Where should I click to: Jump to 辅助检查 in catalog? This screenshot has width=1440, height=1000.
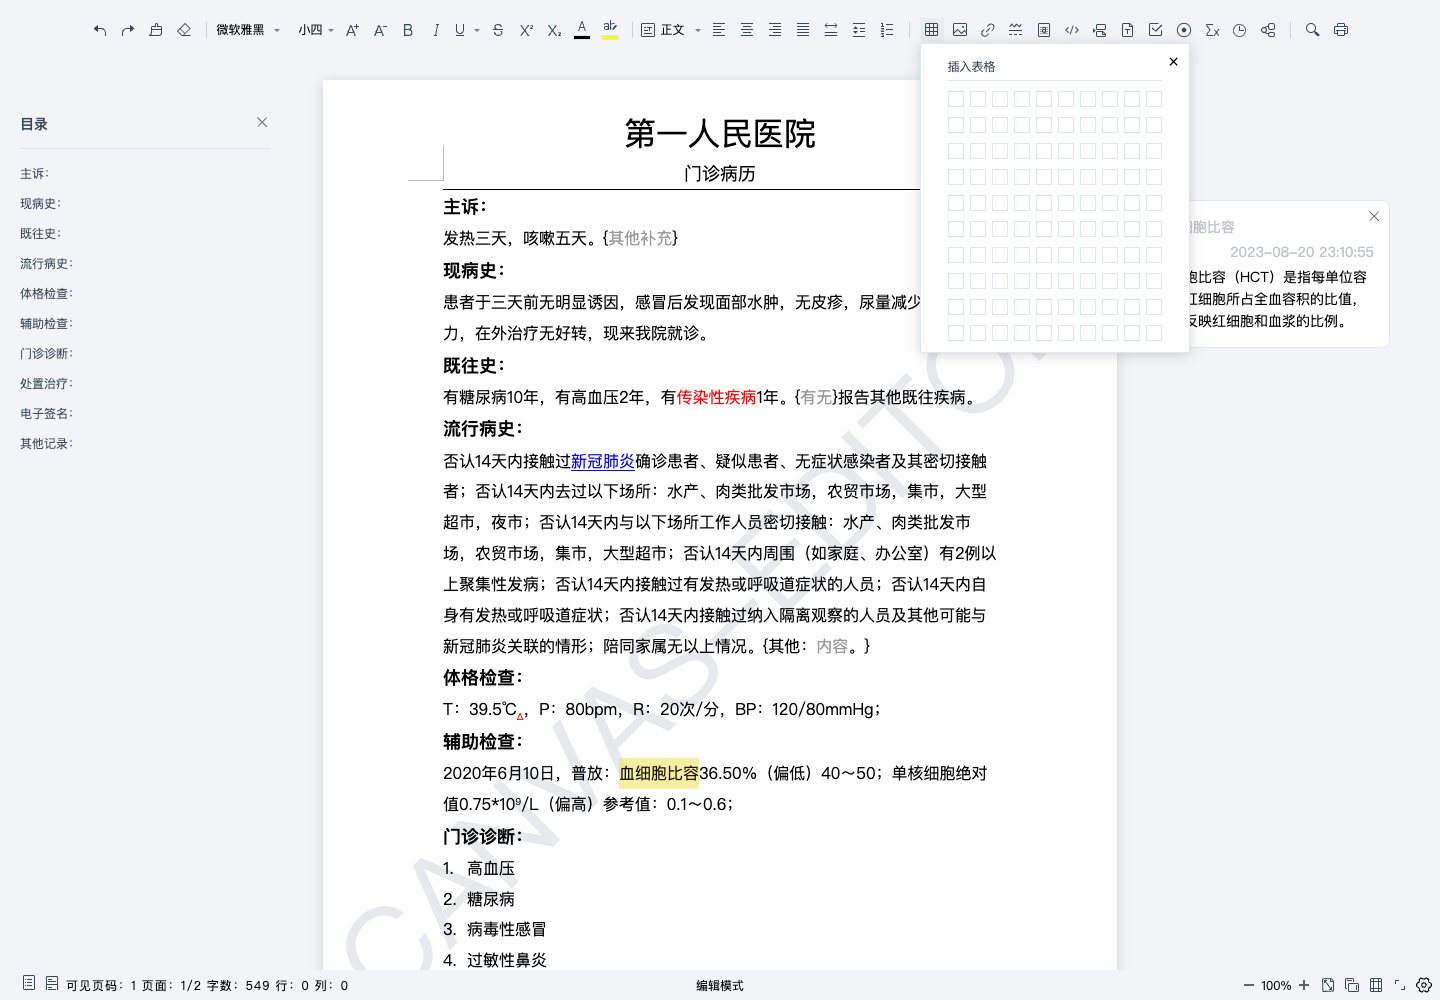tap(47, 324)
